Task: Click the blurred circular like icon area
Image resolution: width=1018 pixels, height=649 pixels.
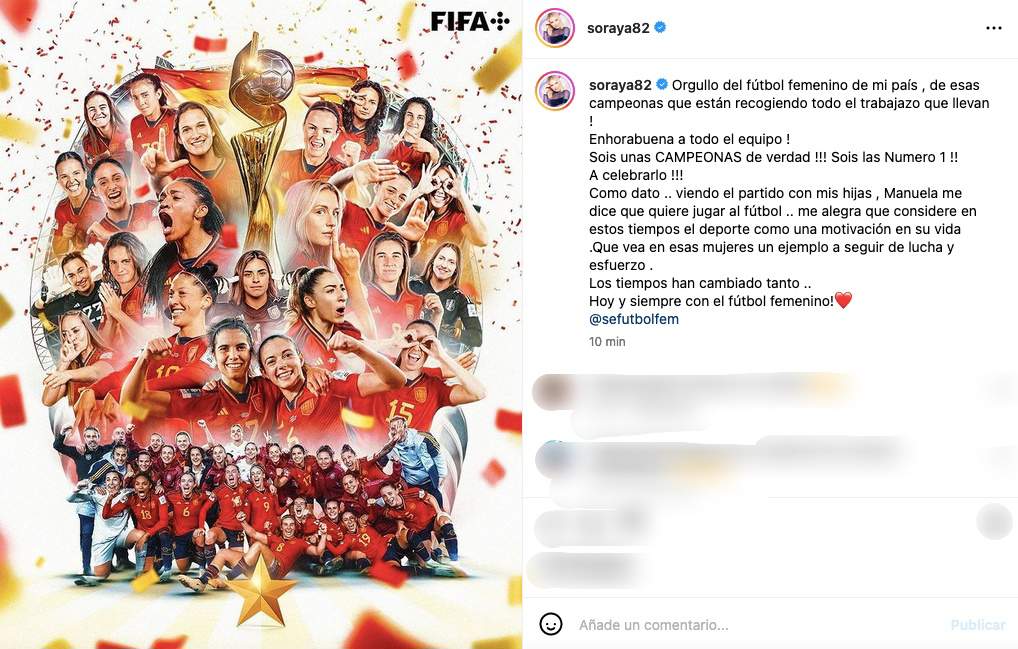Action: pos(994,522)
